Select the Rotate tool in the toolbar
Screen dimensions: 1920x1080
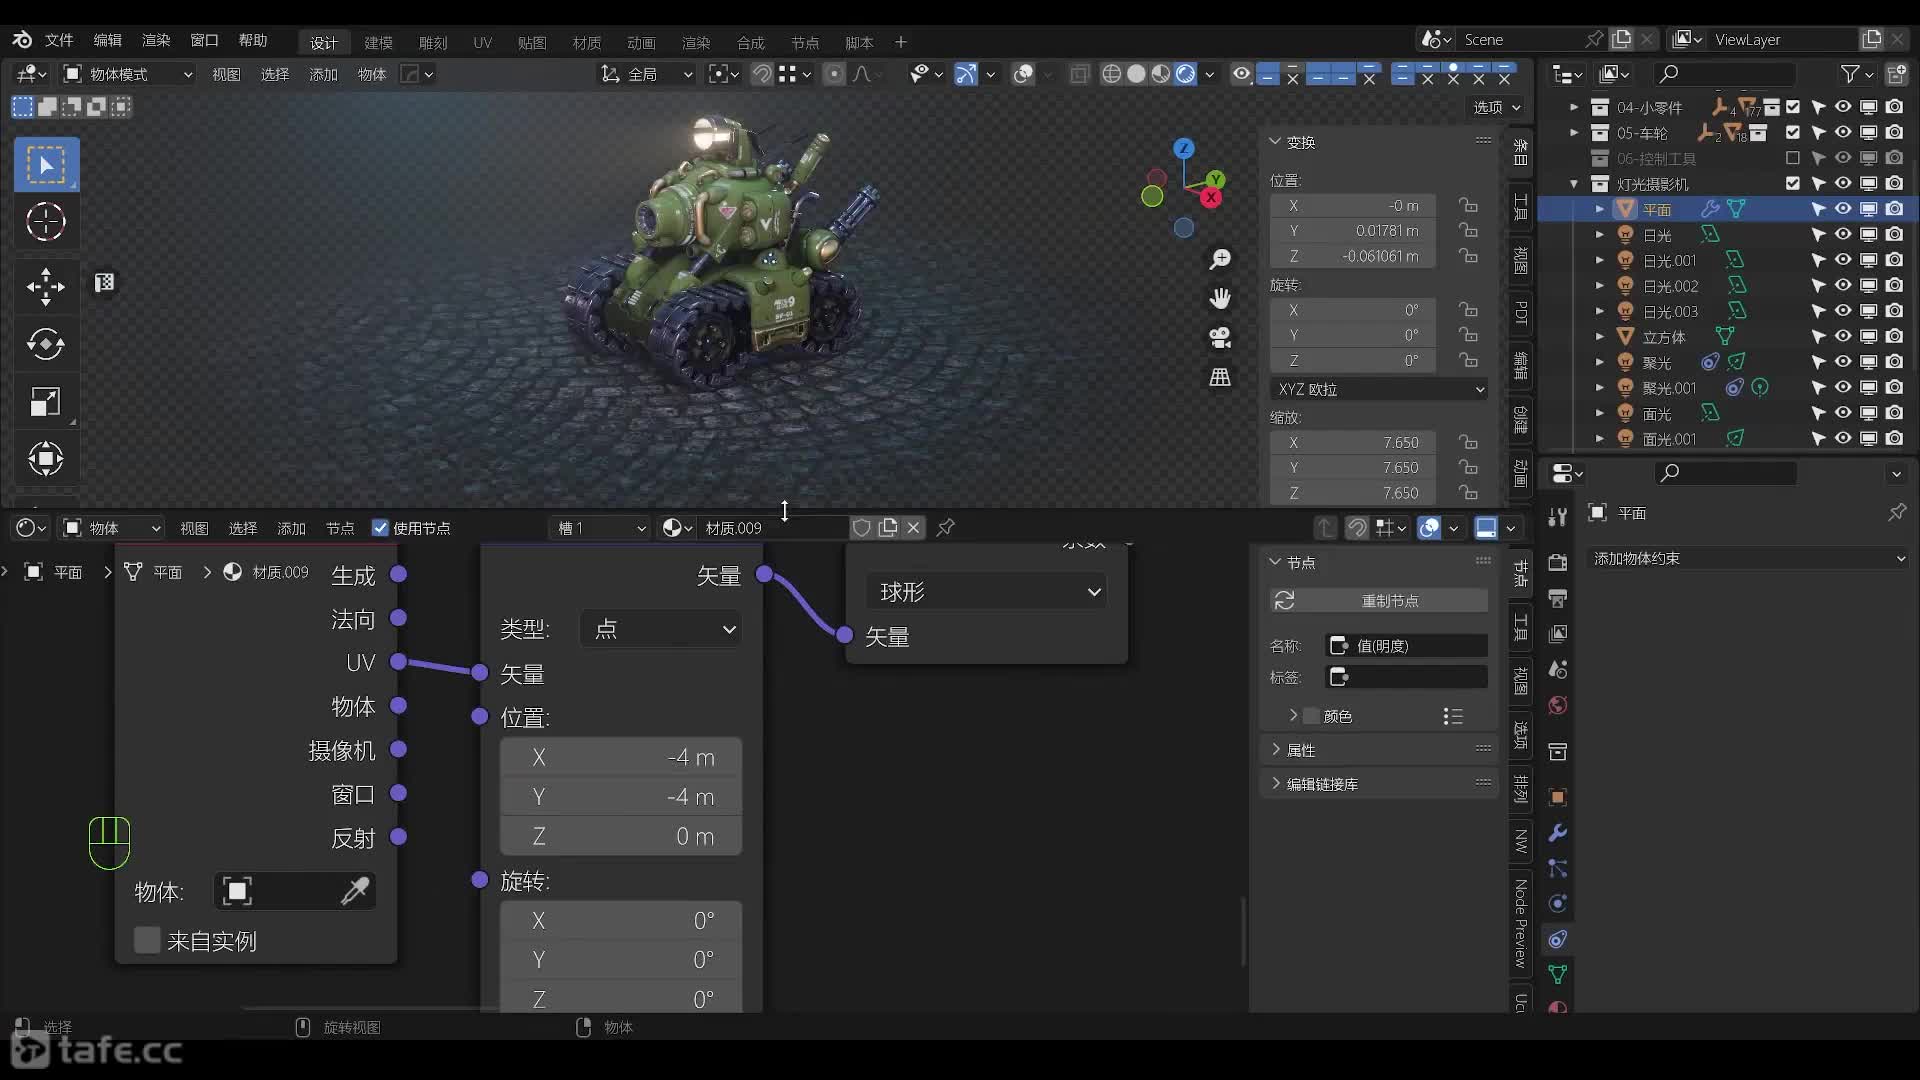[45, 345]
